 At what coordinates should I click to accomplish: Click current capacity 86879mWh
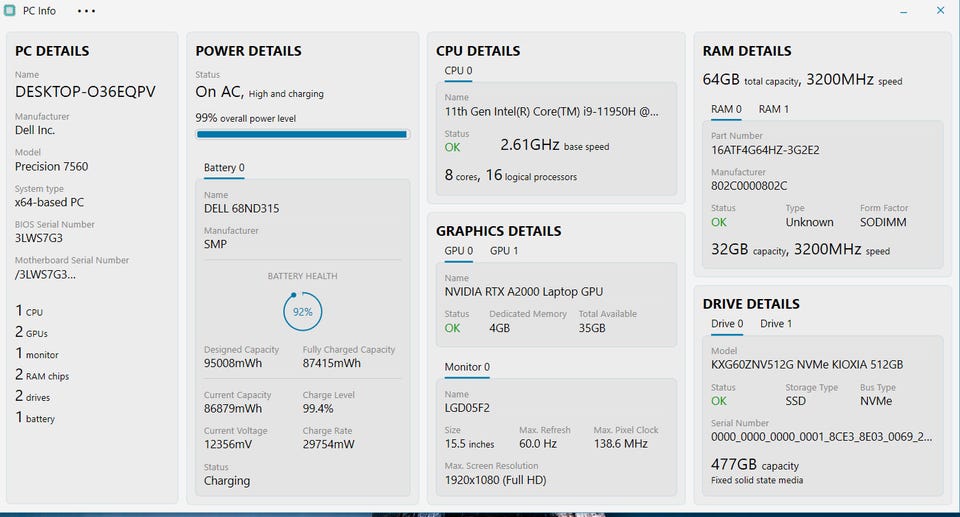click(233, 409)
